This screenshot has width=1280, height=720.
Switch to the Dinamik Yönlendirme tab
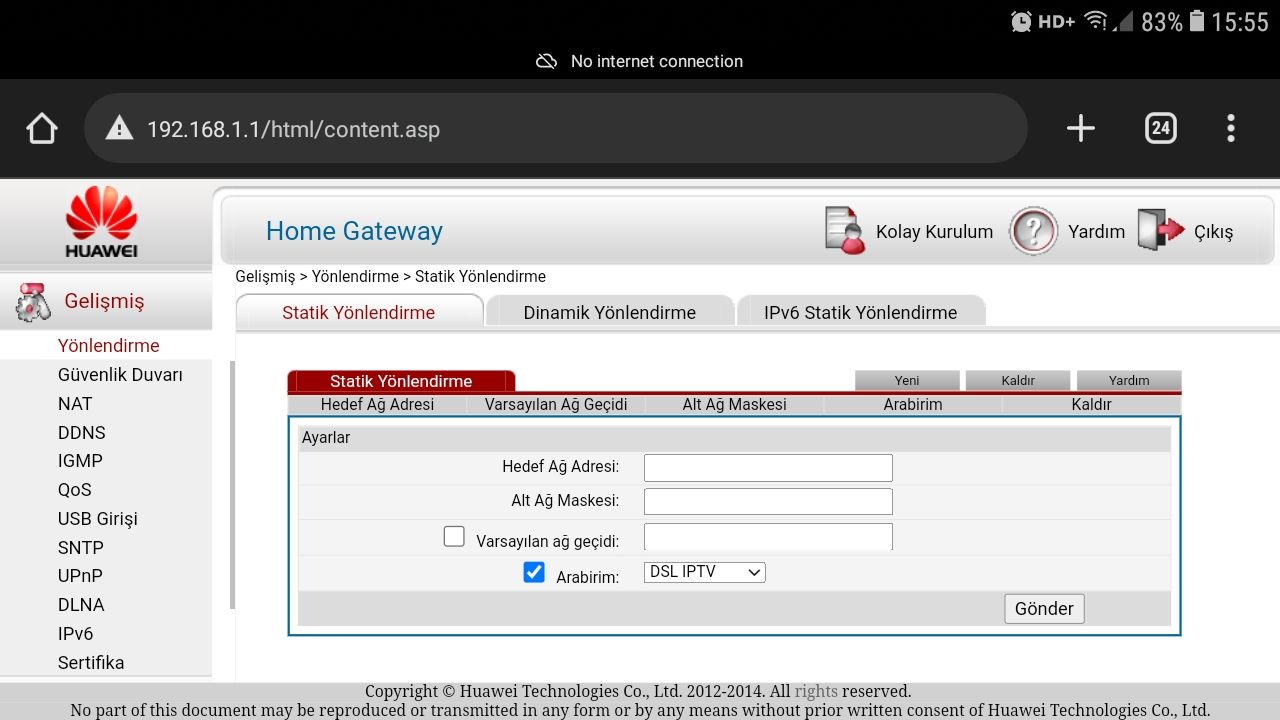coord(610,312)
